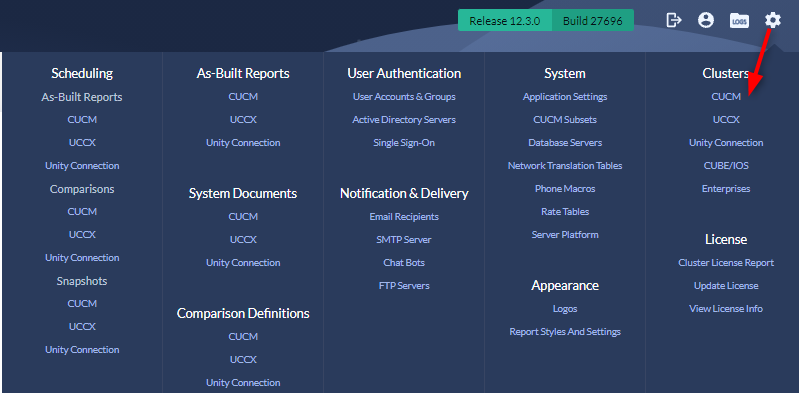Select CUCM Subsets

[565, 119]
